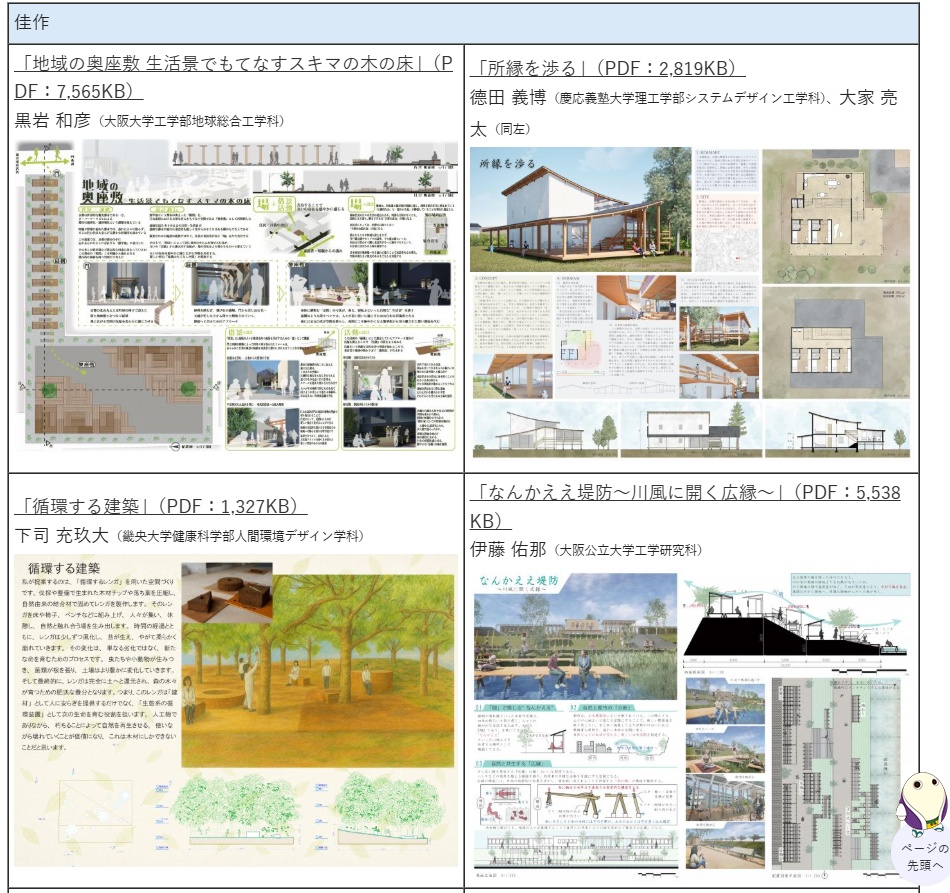Click the 所縁を渉る poster thumbnail

pyautogui.click(x=690, y=303)
